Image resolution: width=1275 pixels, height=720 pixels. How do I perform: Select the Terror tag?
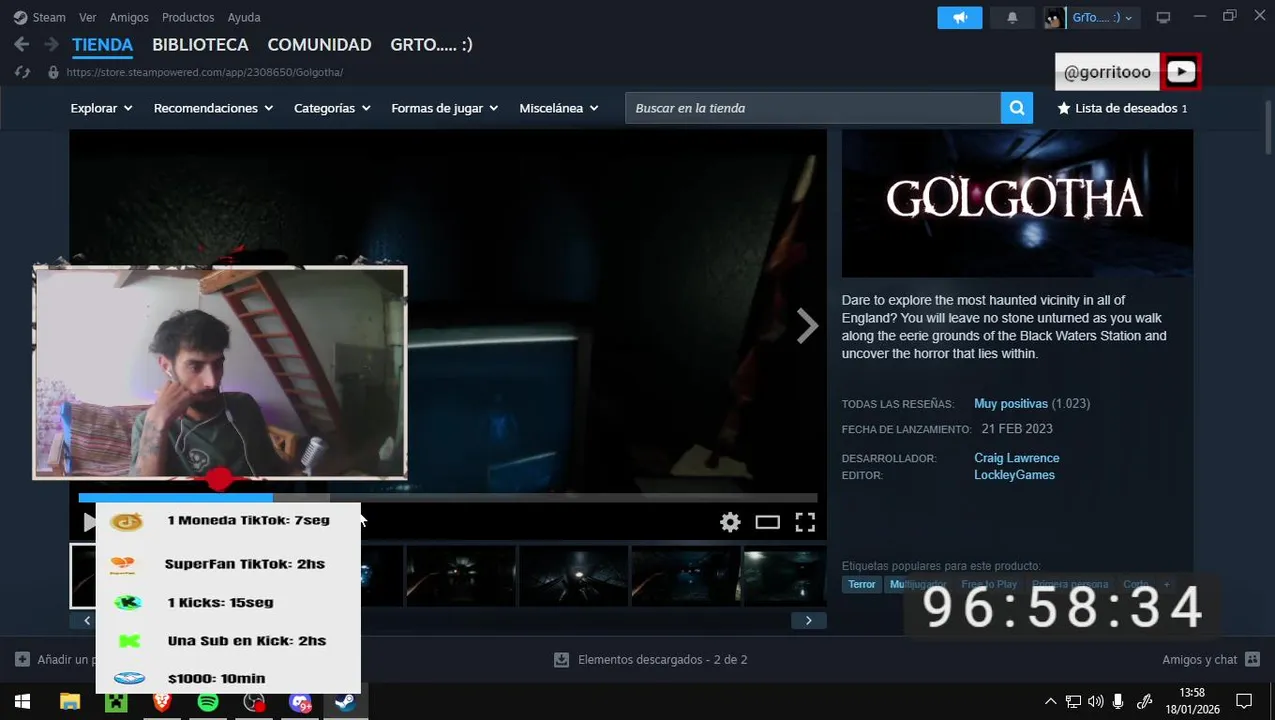tap(861, 585)
